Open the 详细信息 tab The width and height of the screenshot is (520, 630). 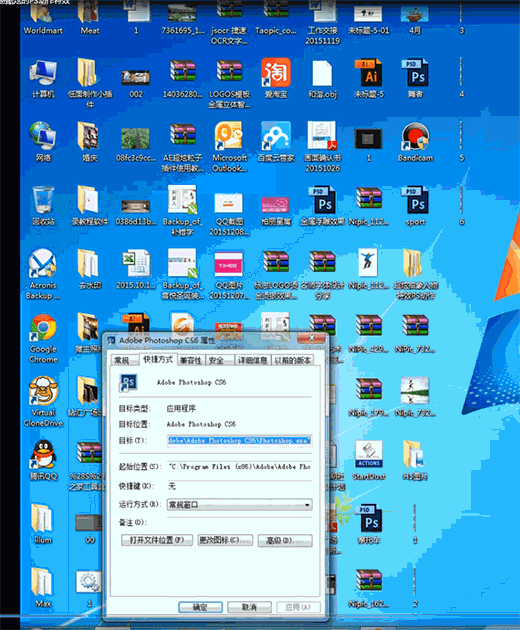[x=252, y=360]
